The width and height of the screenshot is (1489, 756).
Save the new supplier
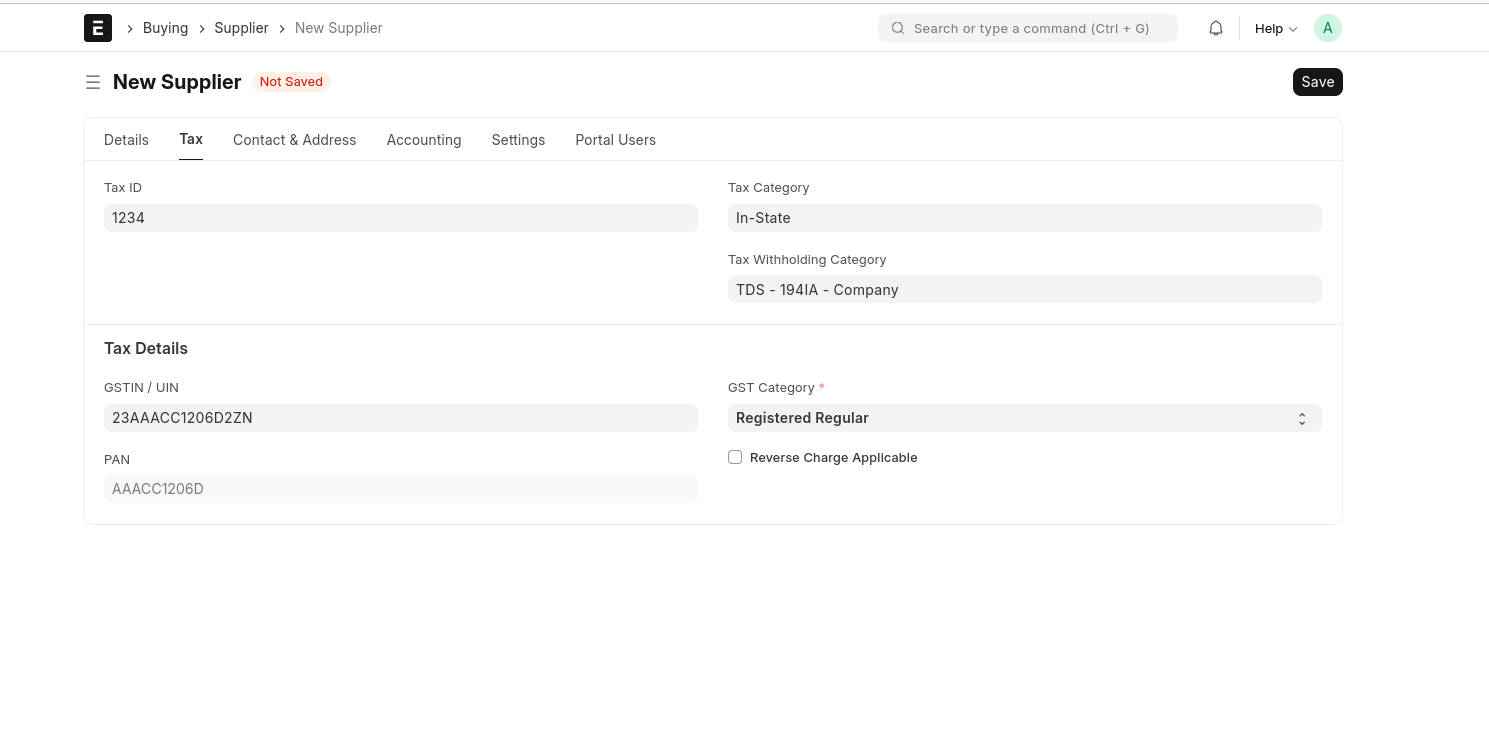pos(1317,82)
